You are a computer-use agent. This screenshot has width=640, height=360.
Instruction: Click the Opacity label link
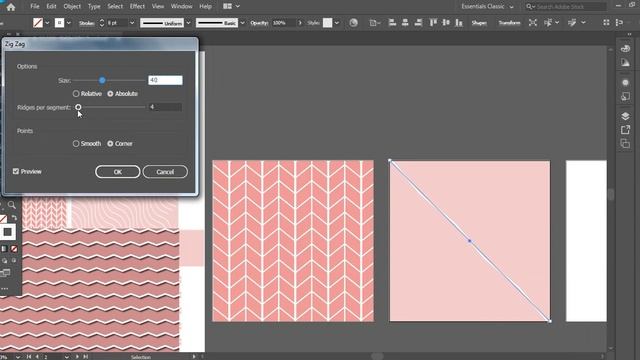(x=259, y=23)
